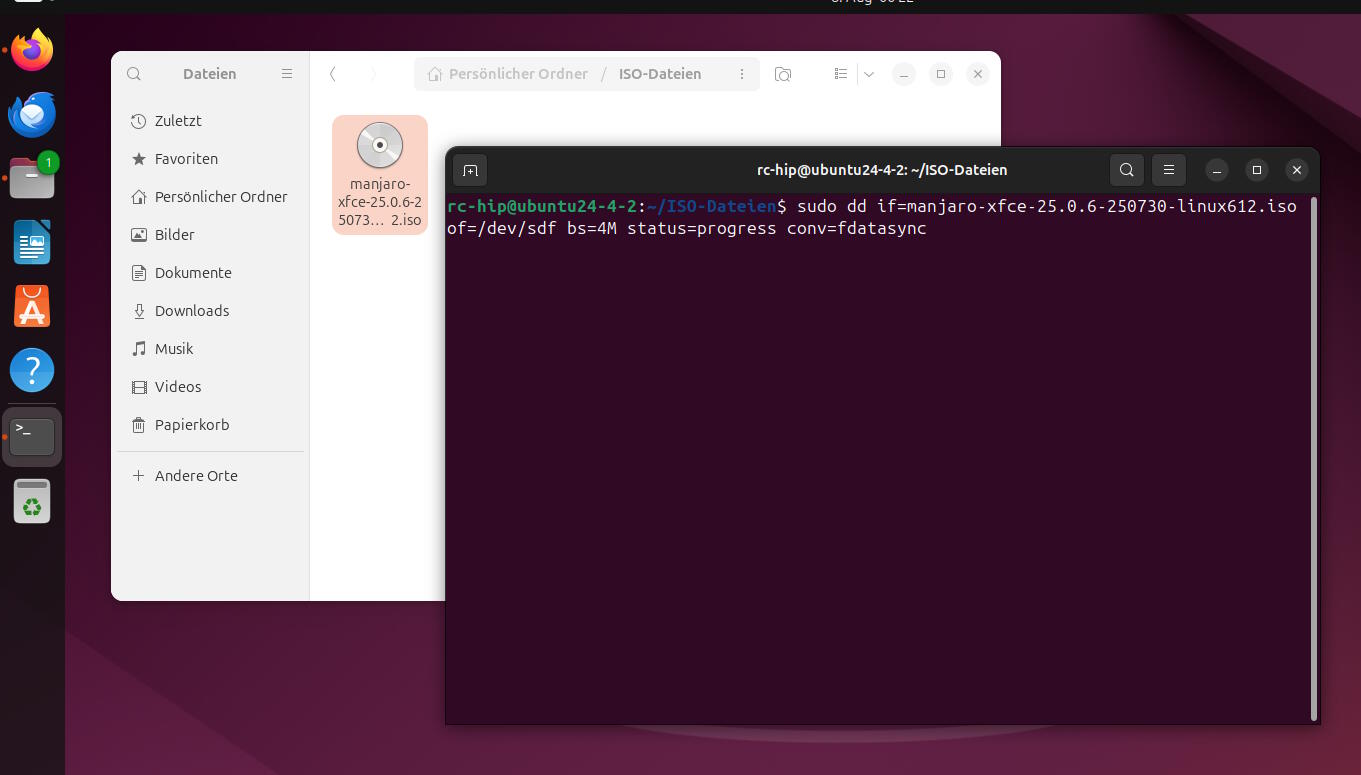Minimize the Files window
The height and width of the screenshot is (775, 1361).
[x=903, y=74]
